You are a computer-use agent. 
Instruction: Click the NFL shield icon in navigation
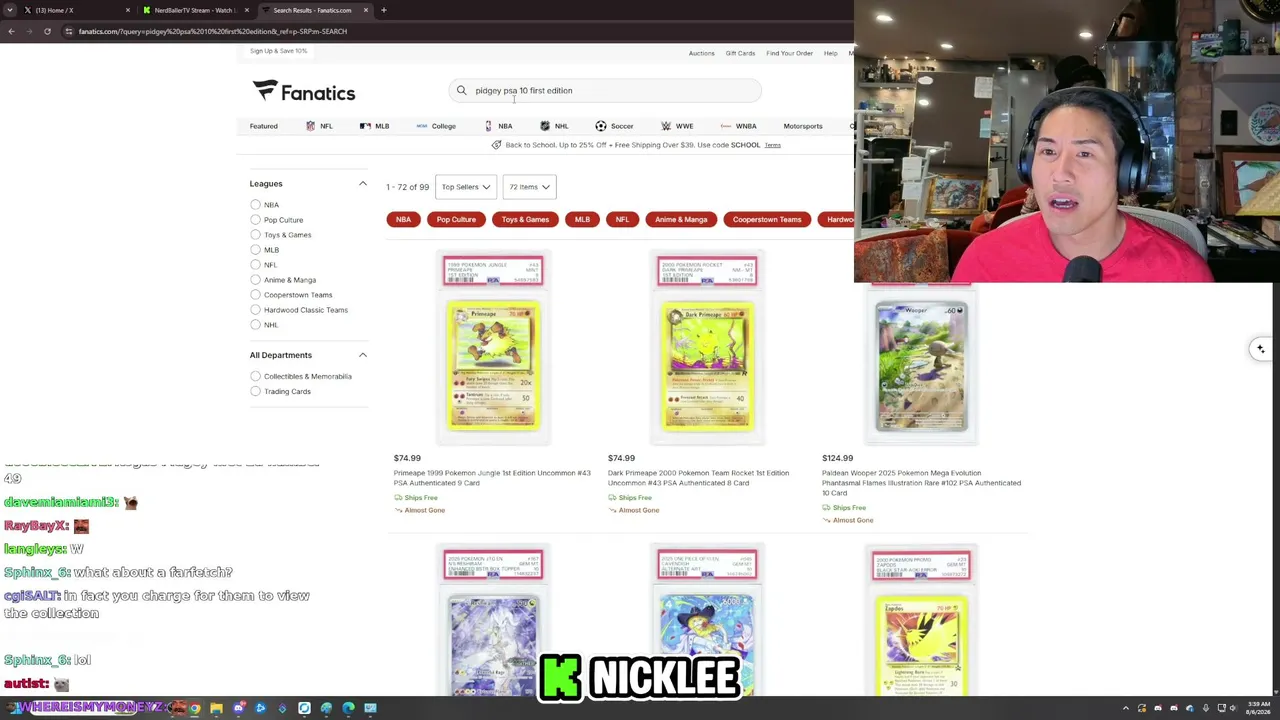coord(310,126)
